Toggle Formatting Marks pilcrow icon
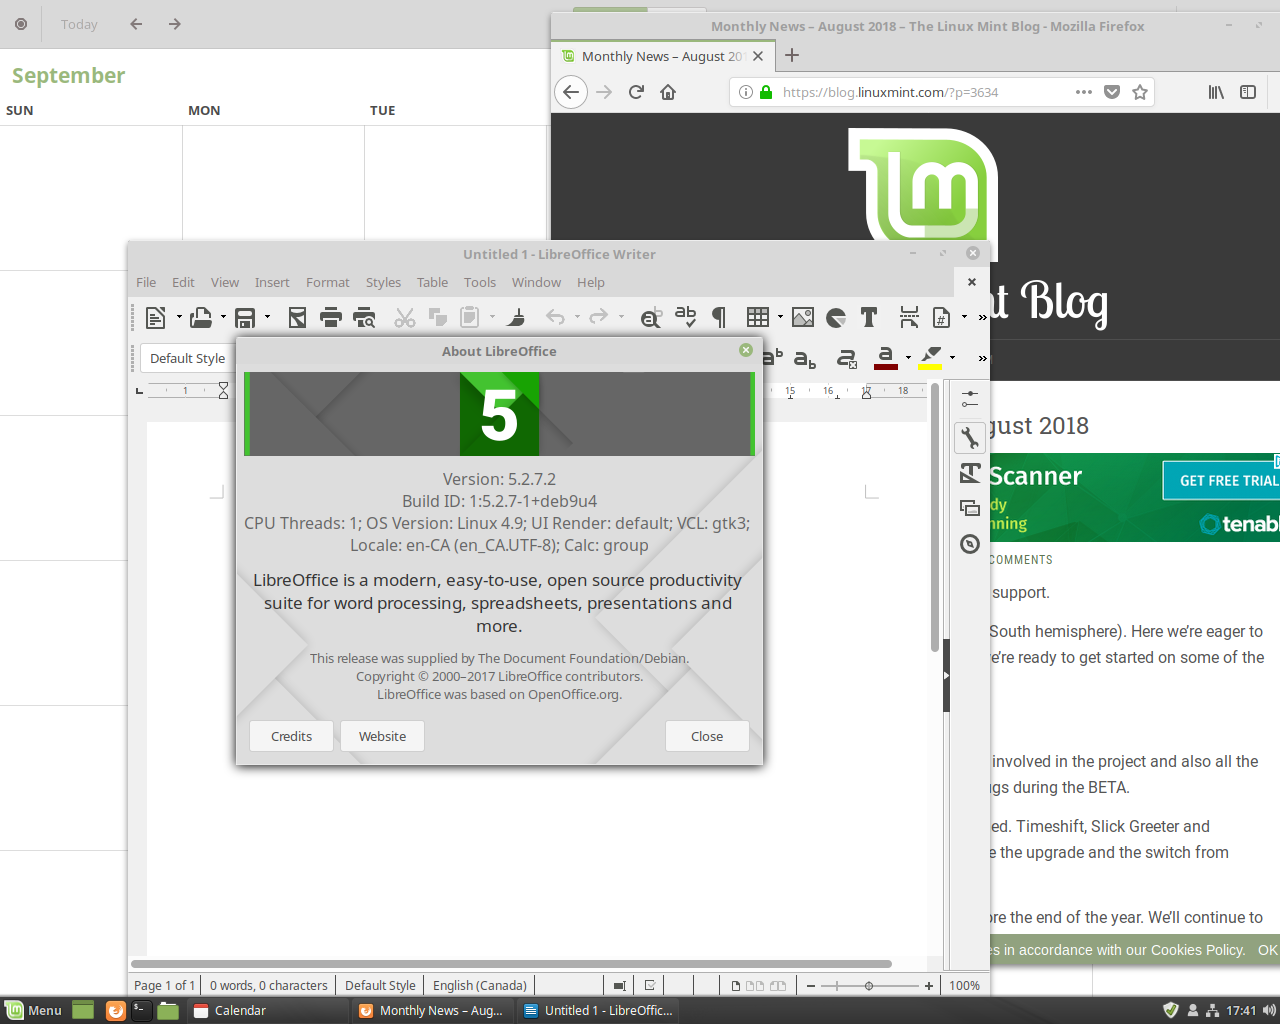Image resolution: width=1280 pixels, height=1024 pixels. coord(718,318)
